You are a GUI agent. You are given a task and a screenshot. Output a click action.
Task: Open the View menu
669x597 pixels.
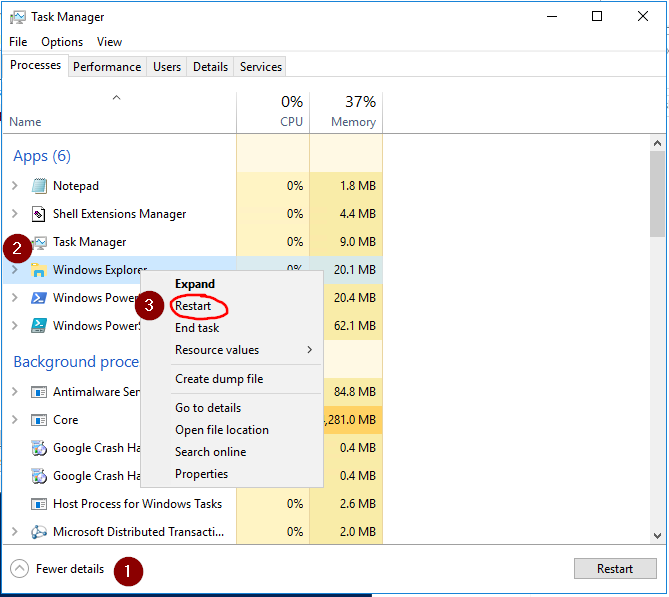pyautogui.click(x=109, y=42)
